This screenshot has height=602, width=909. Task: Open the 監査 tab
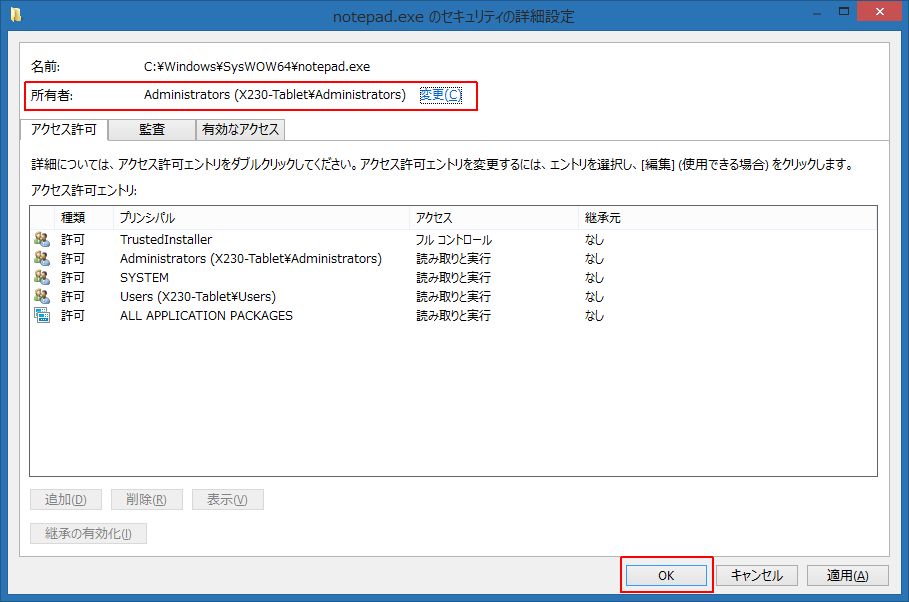(x=152, y=129)
